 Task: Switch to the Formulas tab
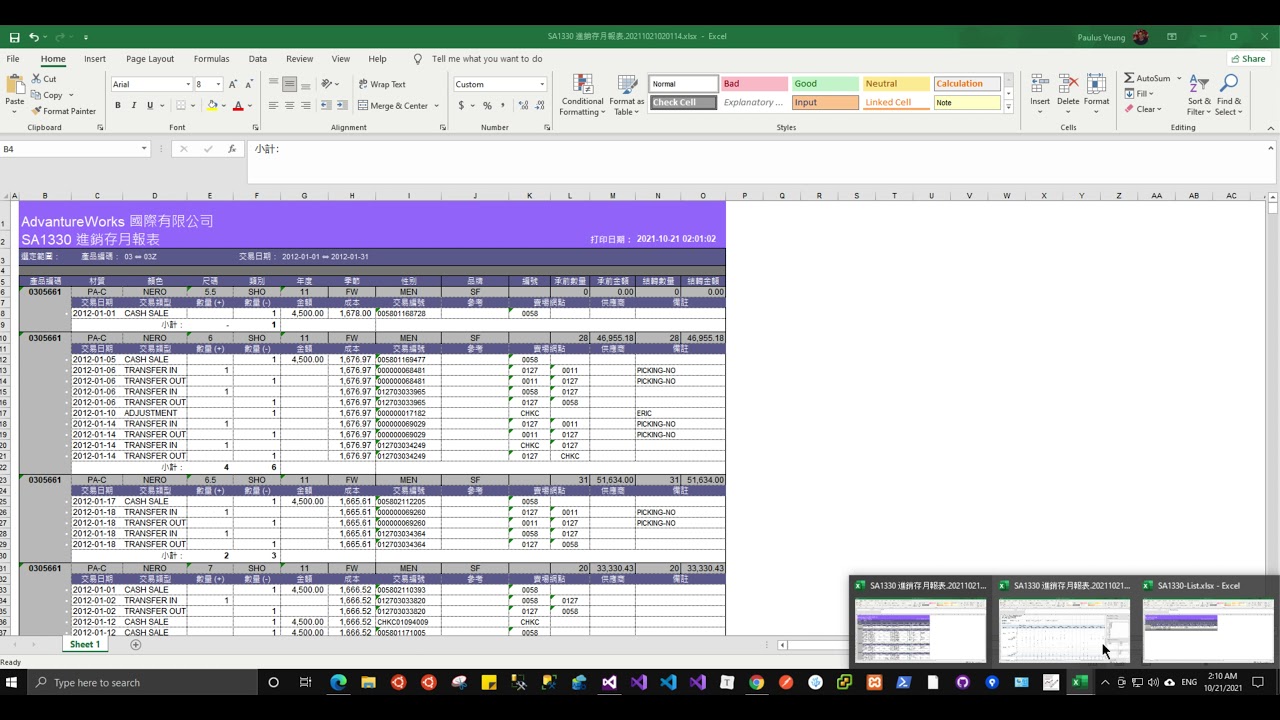212,59
